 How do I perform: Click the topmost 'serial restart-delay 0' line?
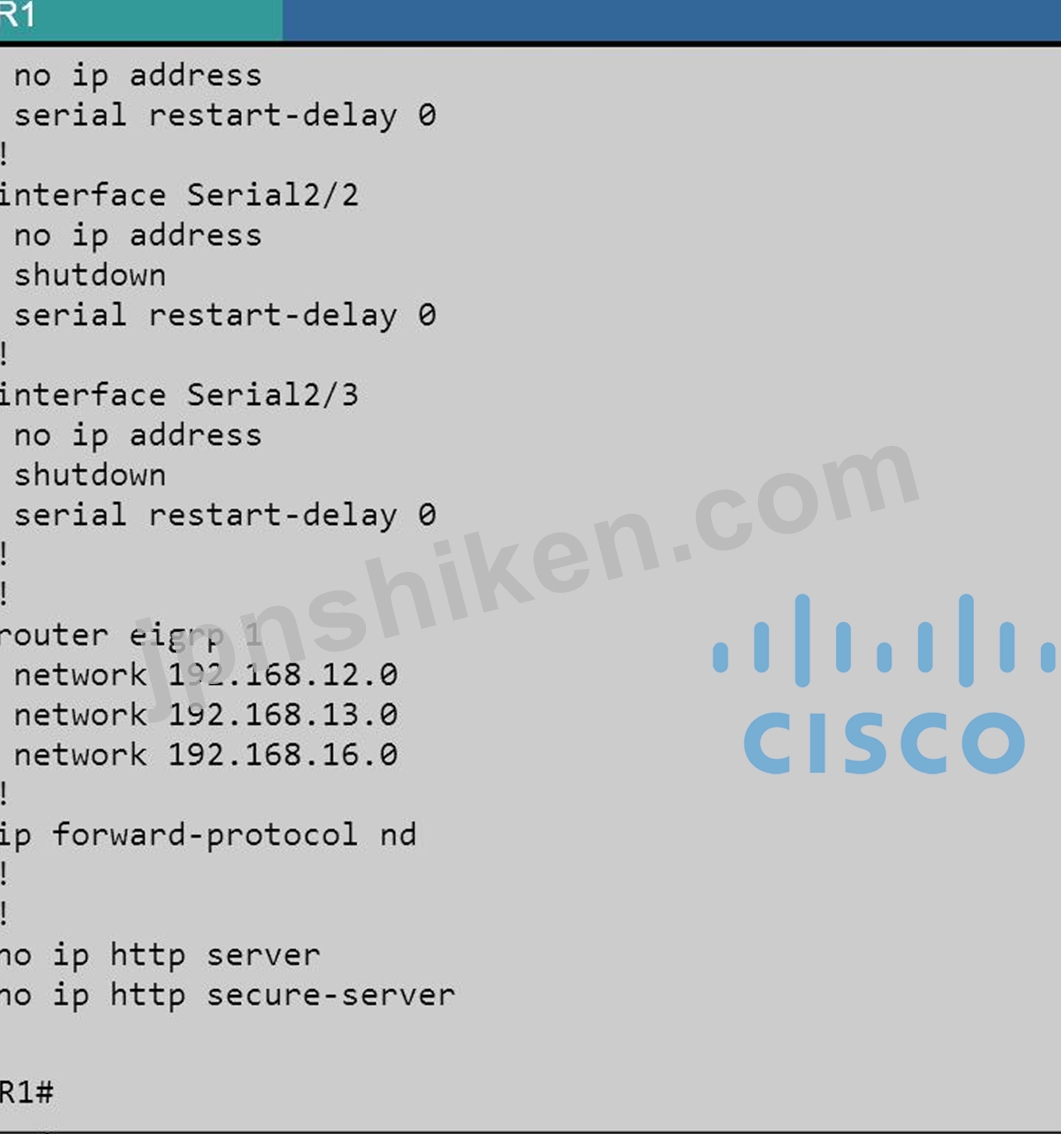(225, 116)
